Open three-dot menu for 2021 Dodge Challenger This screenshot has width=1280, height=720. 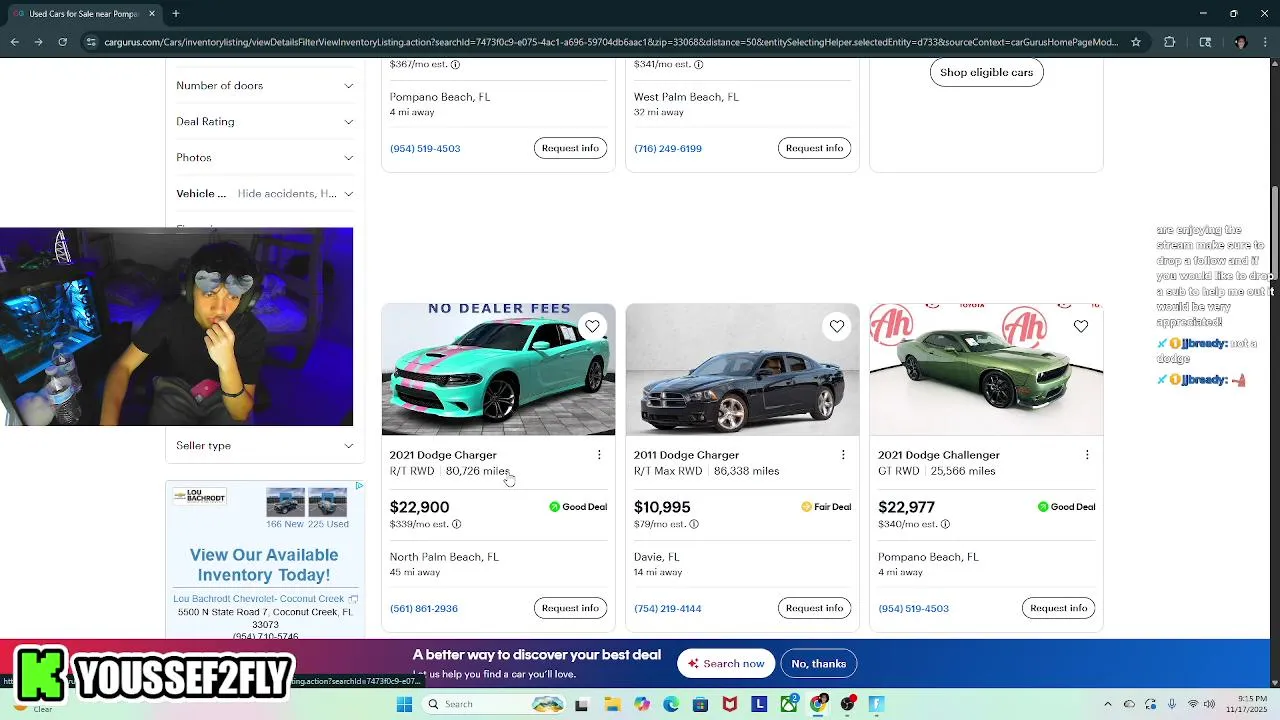click(x=1087, y=455)
